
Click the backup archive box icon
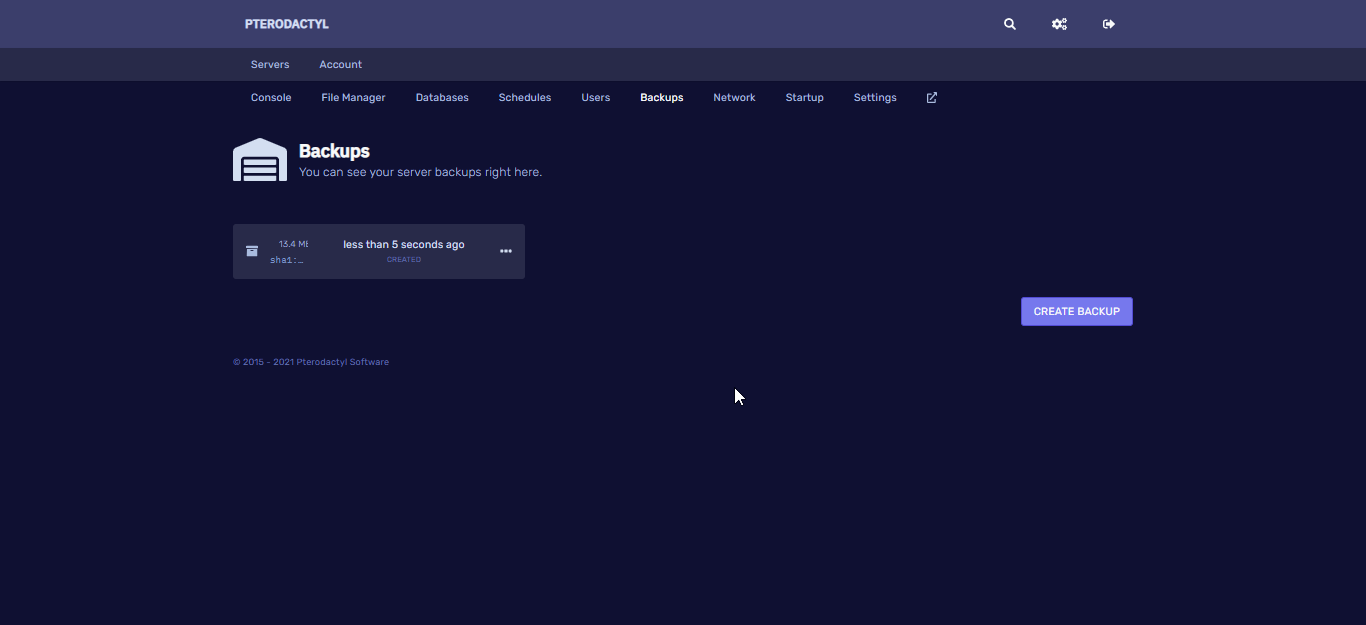click(x=252, y=251)
